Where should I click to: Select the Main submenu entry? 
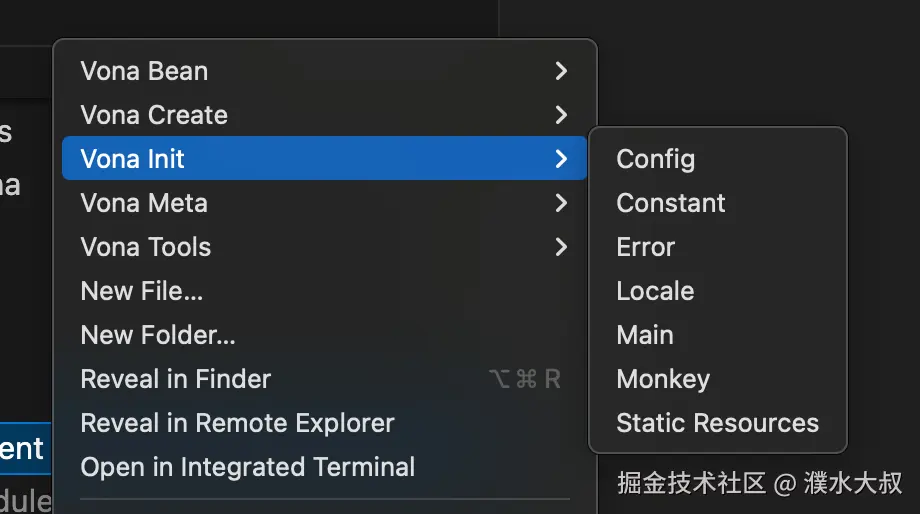[x=645, y=335]
